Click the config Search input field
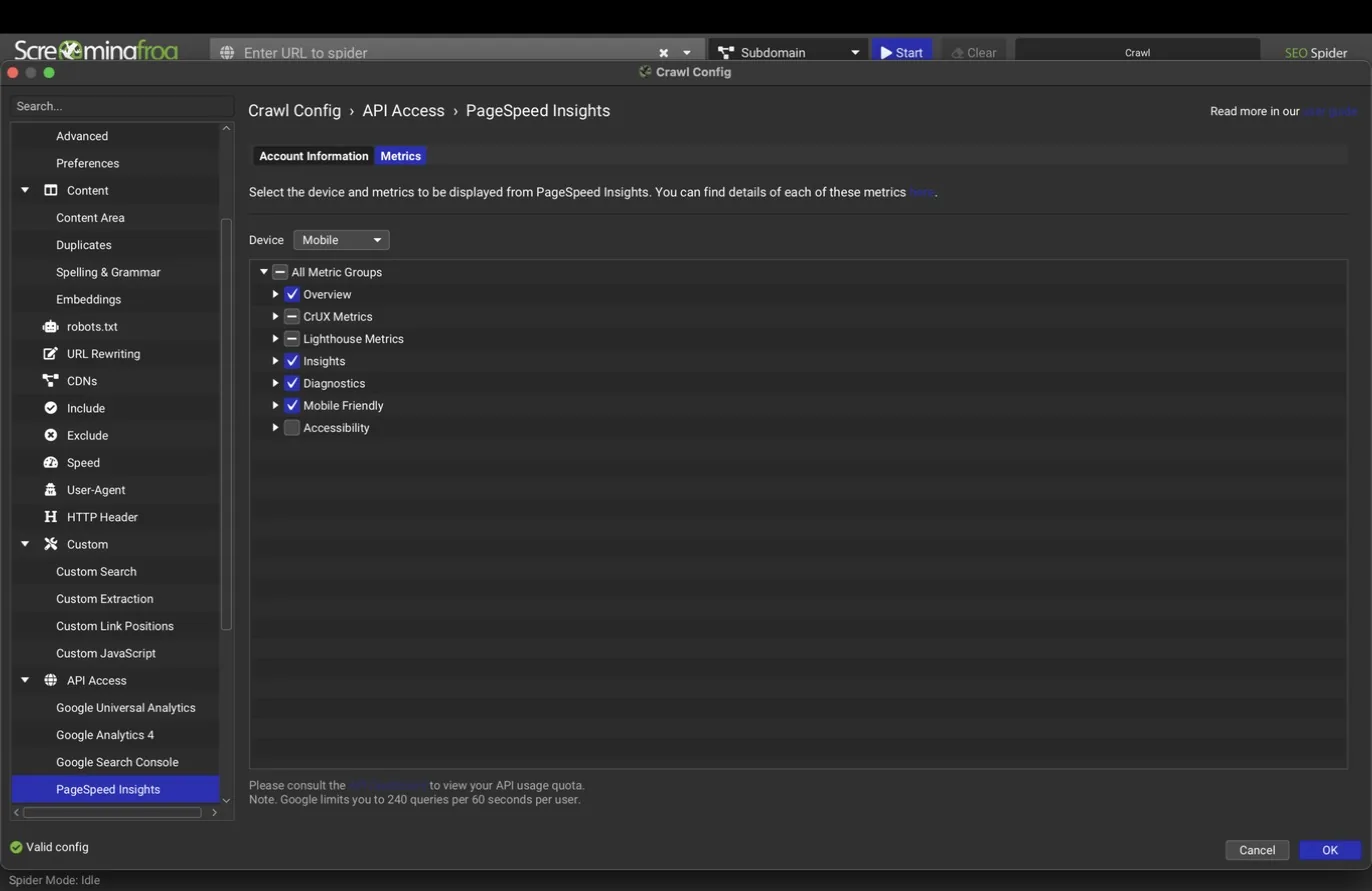The height and width of the screenshot is (891, 1372). pyautogui.click(x=122, y=106)
